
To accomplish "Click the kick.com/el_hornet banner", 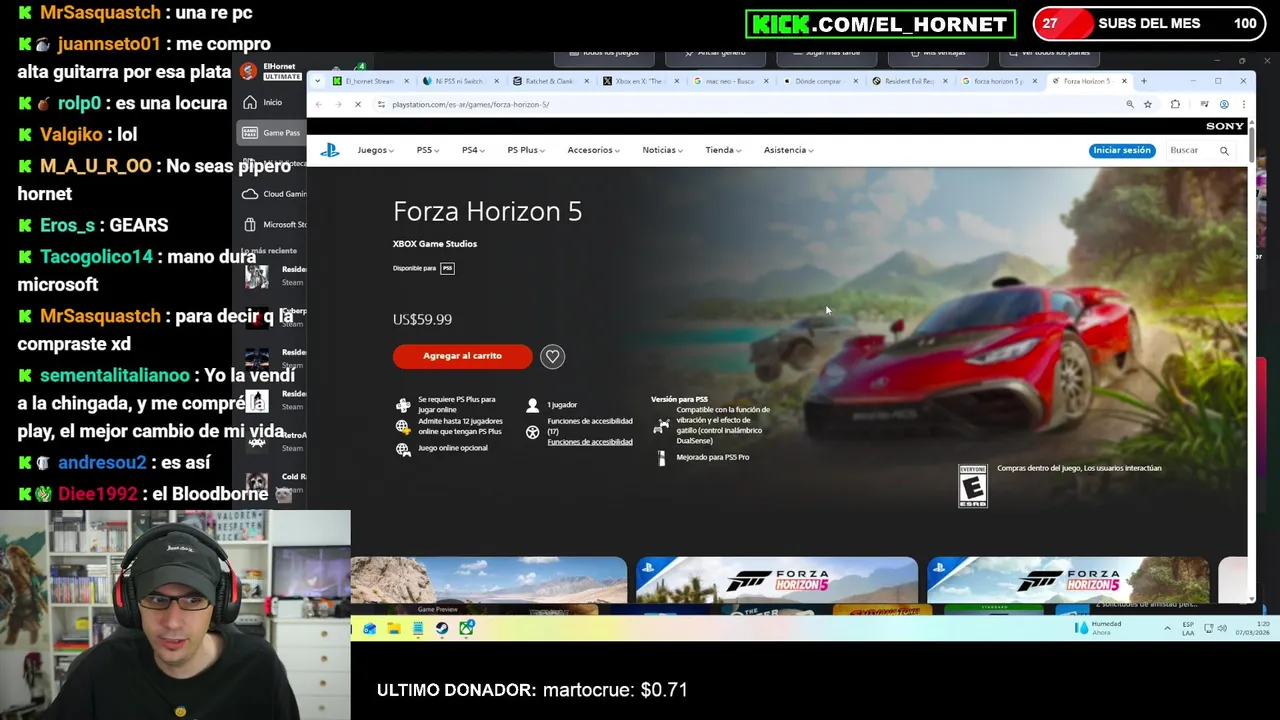I will [880, 24].
